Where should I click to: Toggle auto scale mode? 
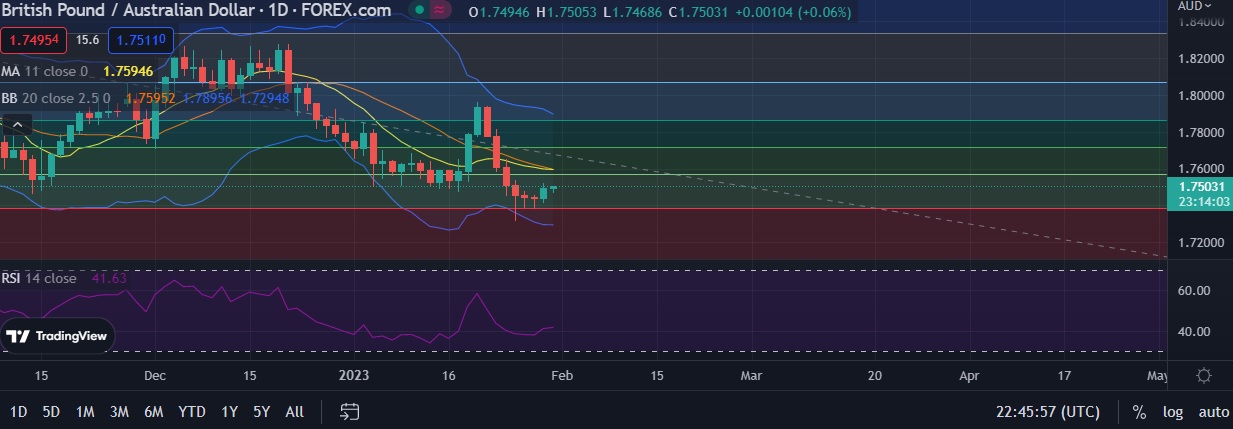1213,412
